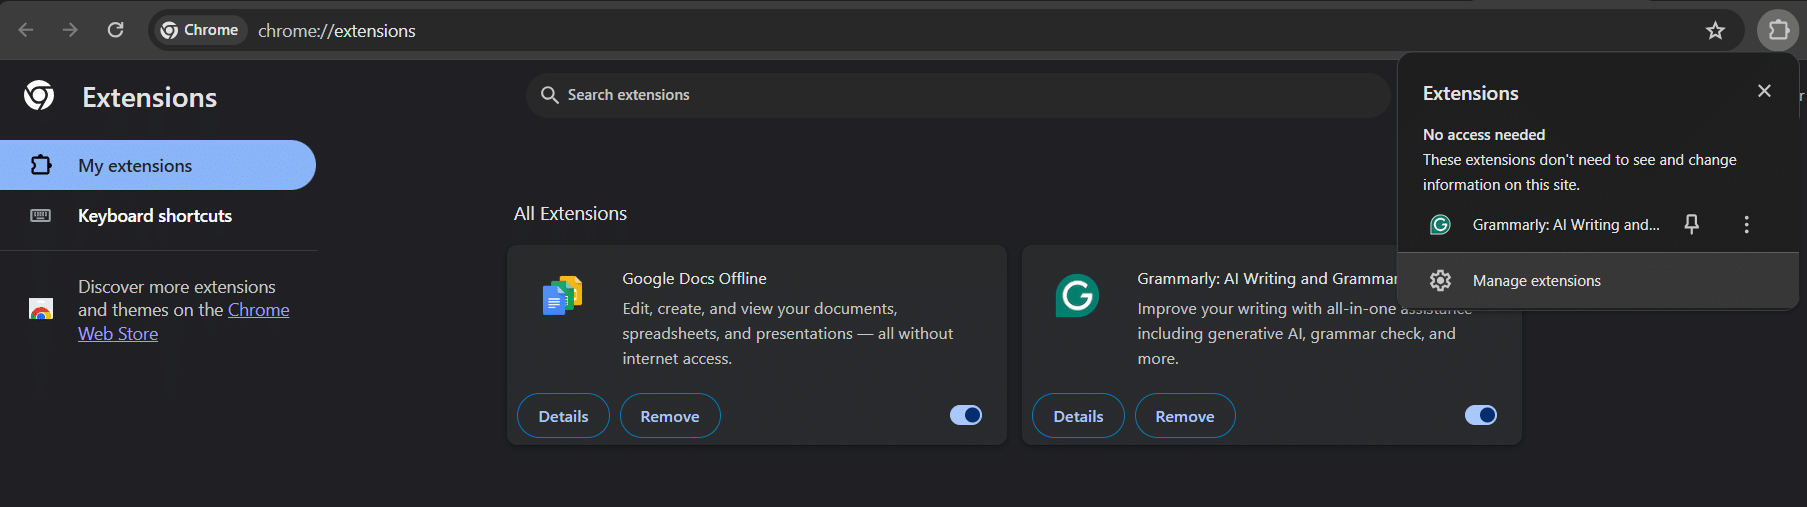Close the Extensions popup panel
The image size is (1807, 507).
[x=1764, y=91]
